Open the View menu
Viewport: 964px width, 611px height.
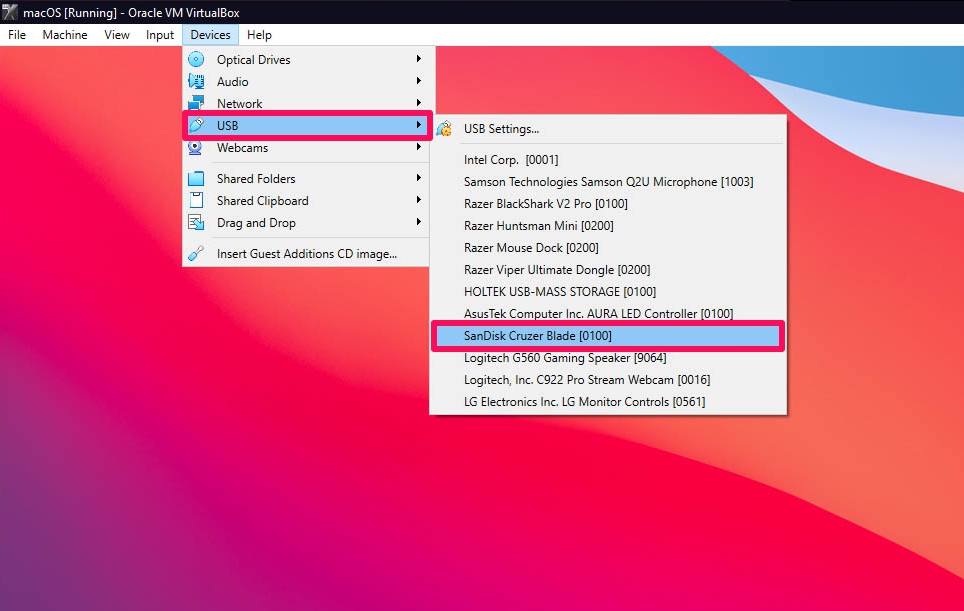pos(117,35)
